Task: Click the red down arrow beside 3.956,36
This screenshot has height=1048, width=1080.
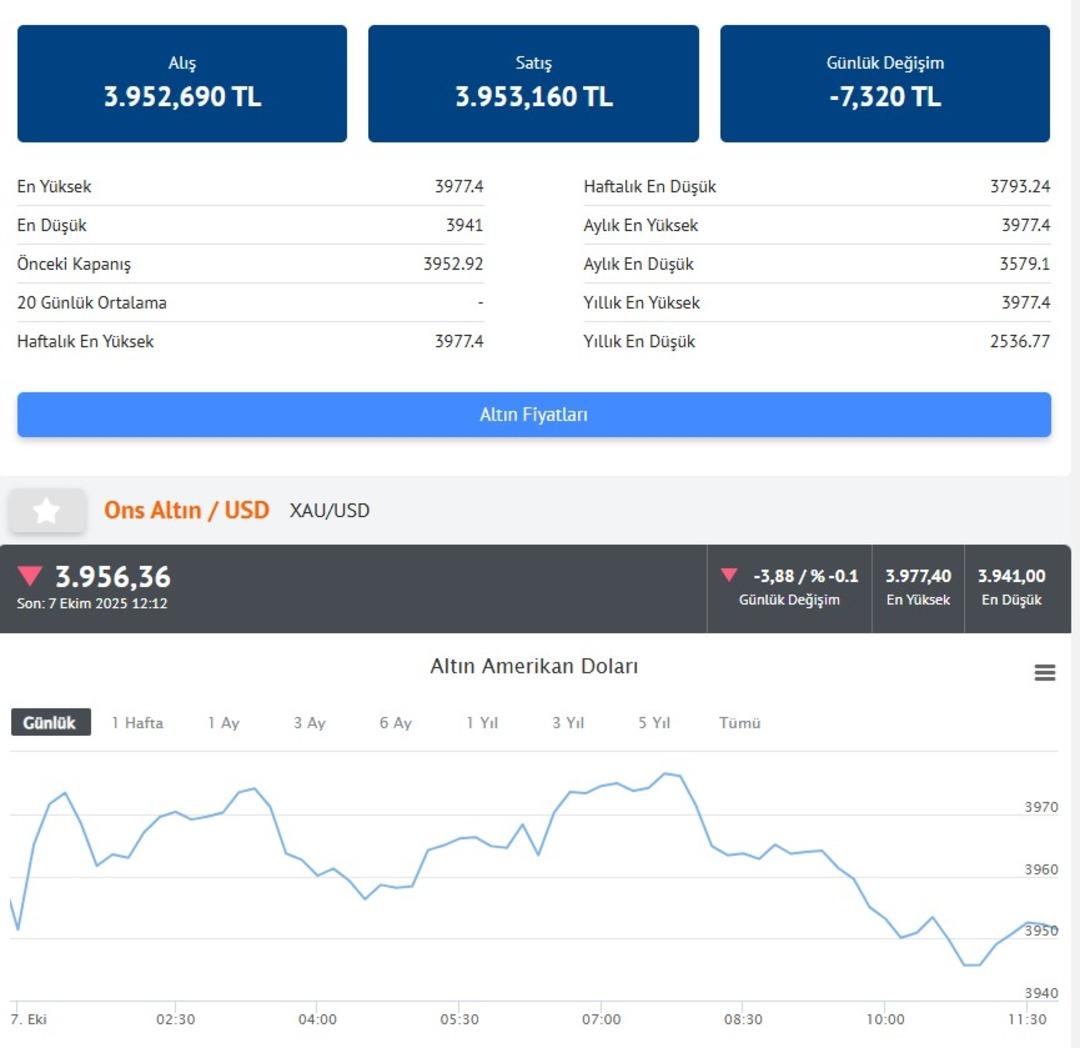Action: pos(30,576)
